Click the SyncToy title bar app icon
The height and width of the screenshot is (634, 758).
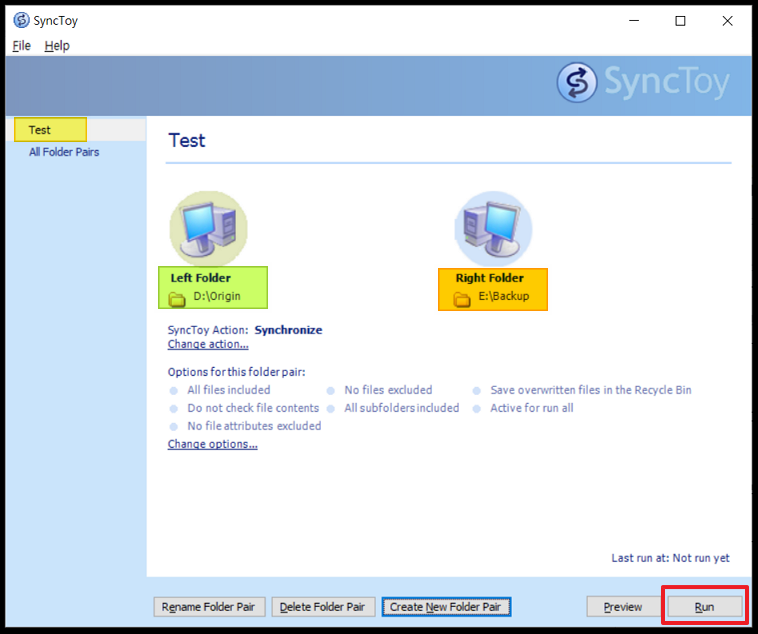click(x=21, y=20)
